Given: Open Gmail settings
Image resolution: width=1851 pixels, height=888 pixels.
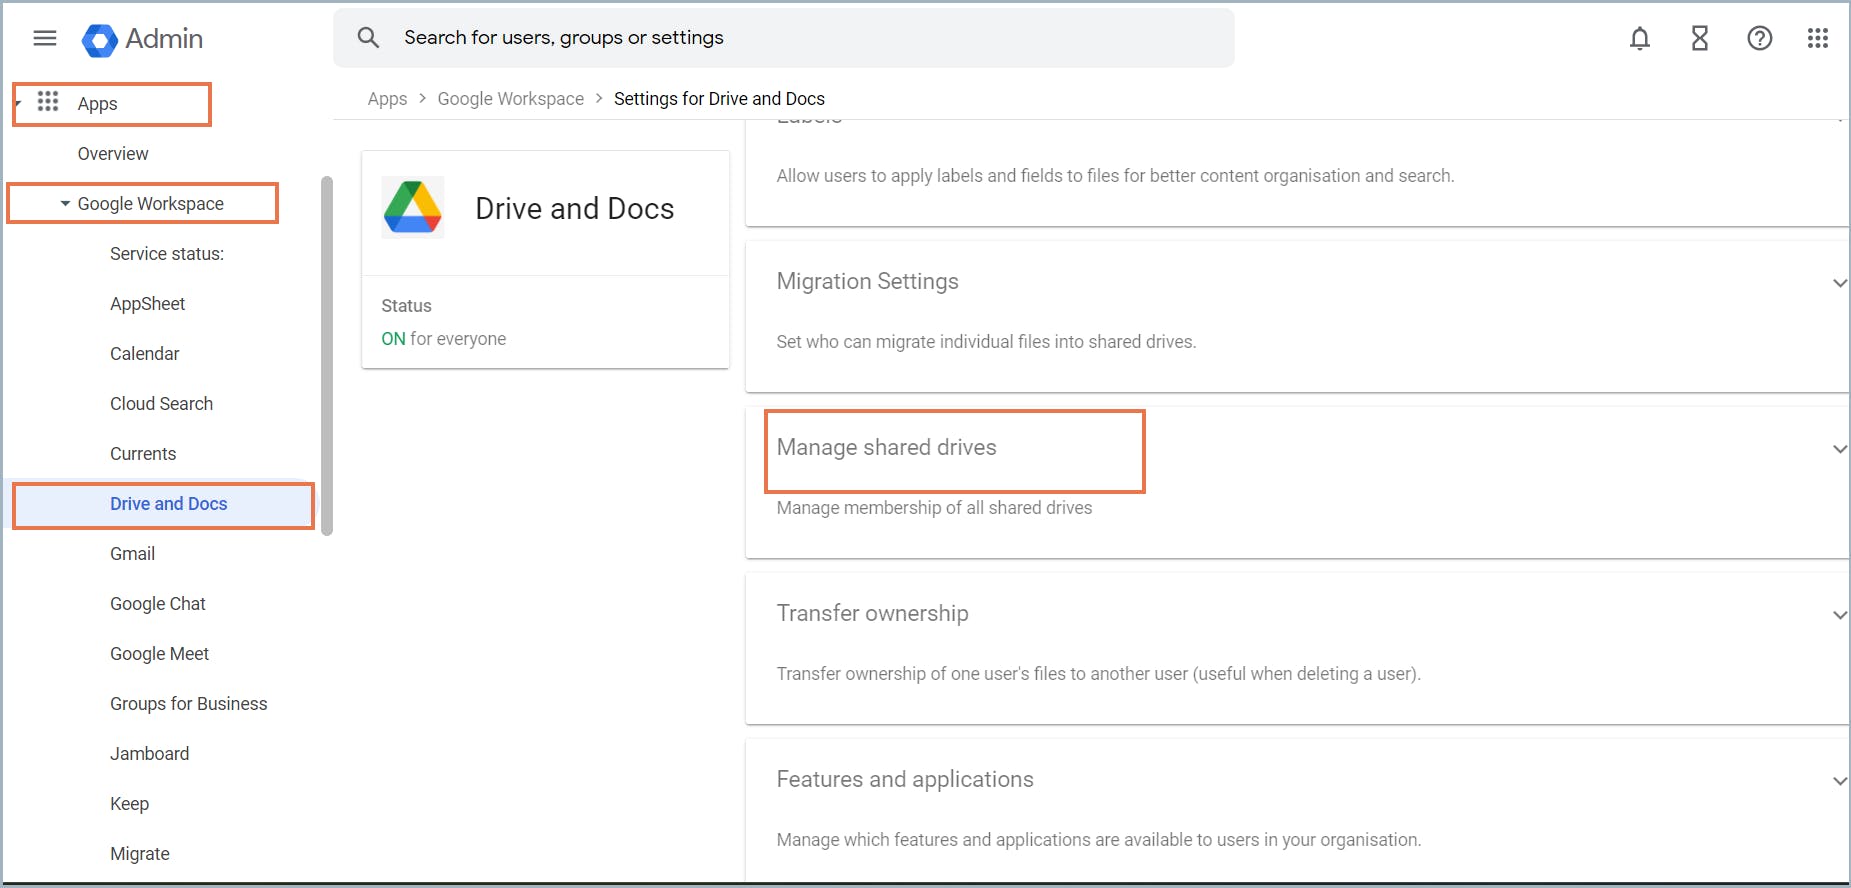Looking at the screenshot, I should [133, 554].
